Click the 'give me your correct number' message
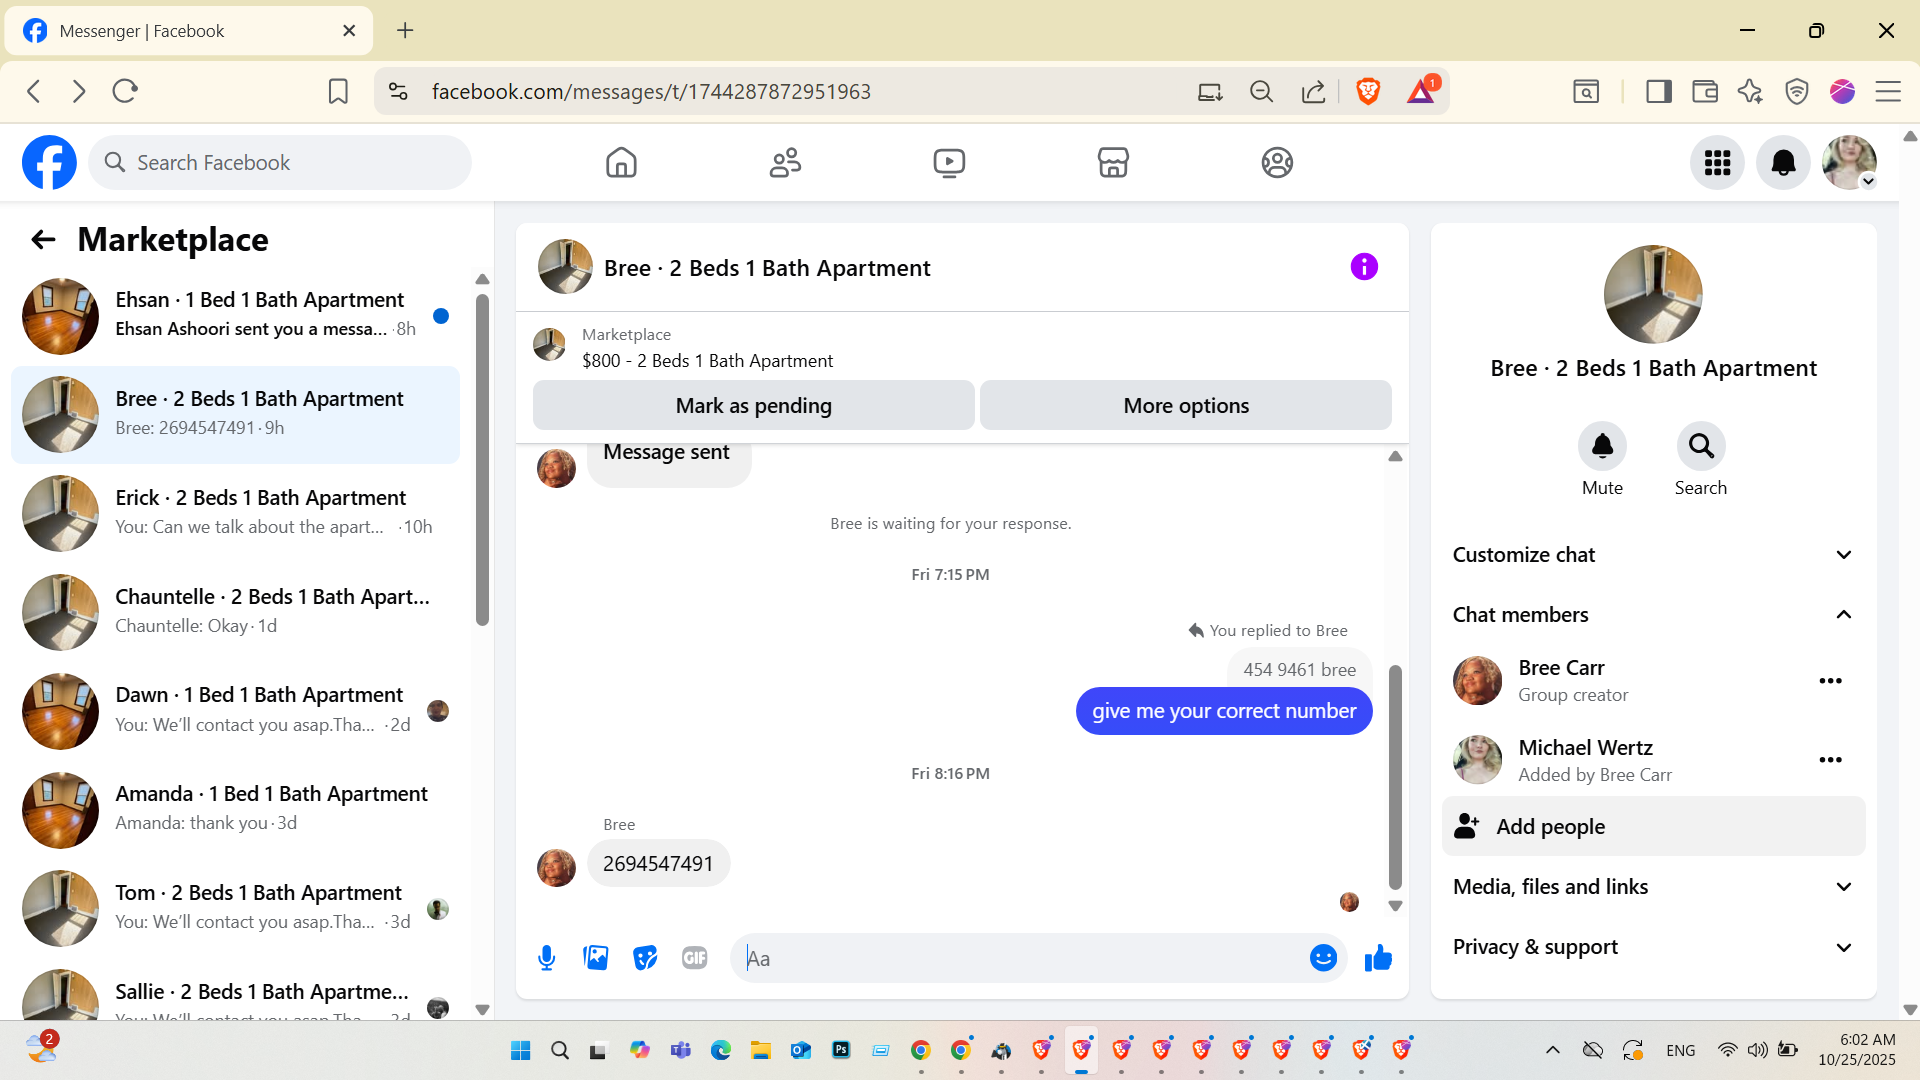The width and height of the screenshot is (1920, 1080). [x=1224, y=711]
